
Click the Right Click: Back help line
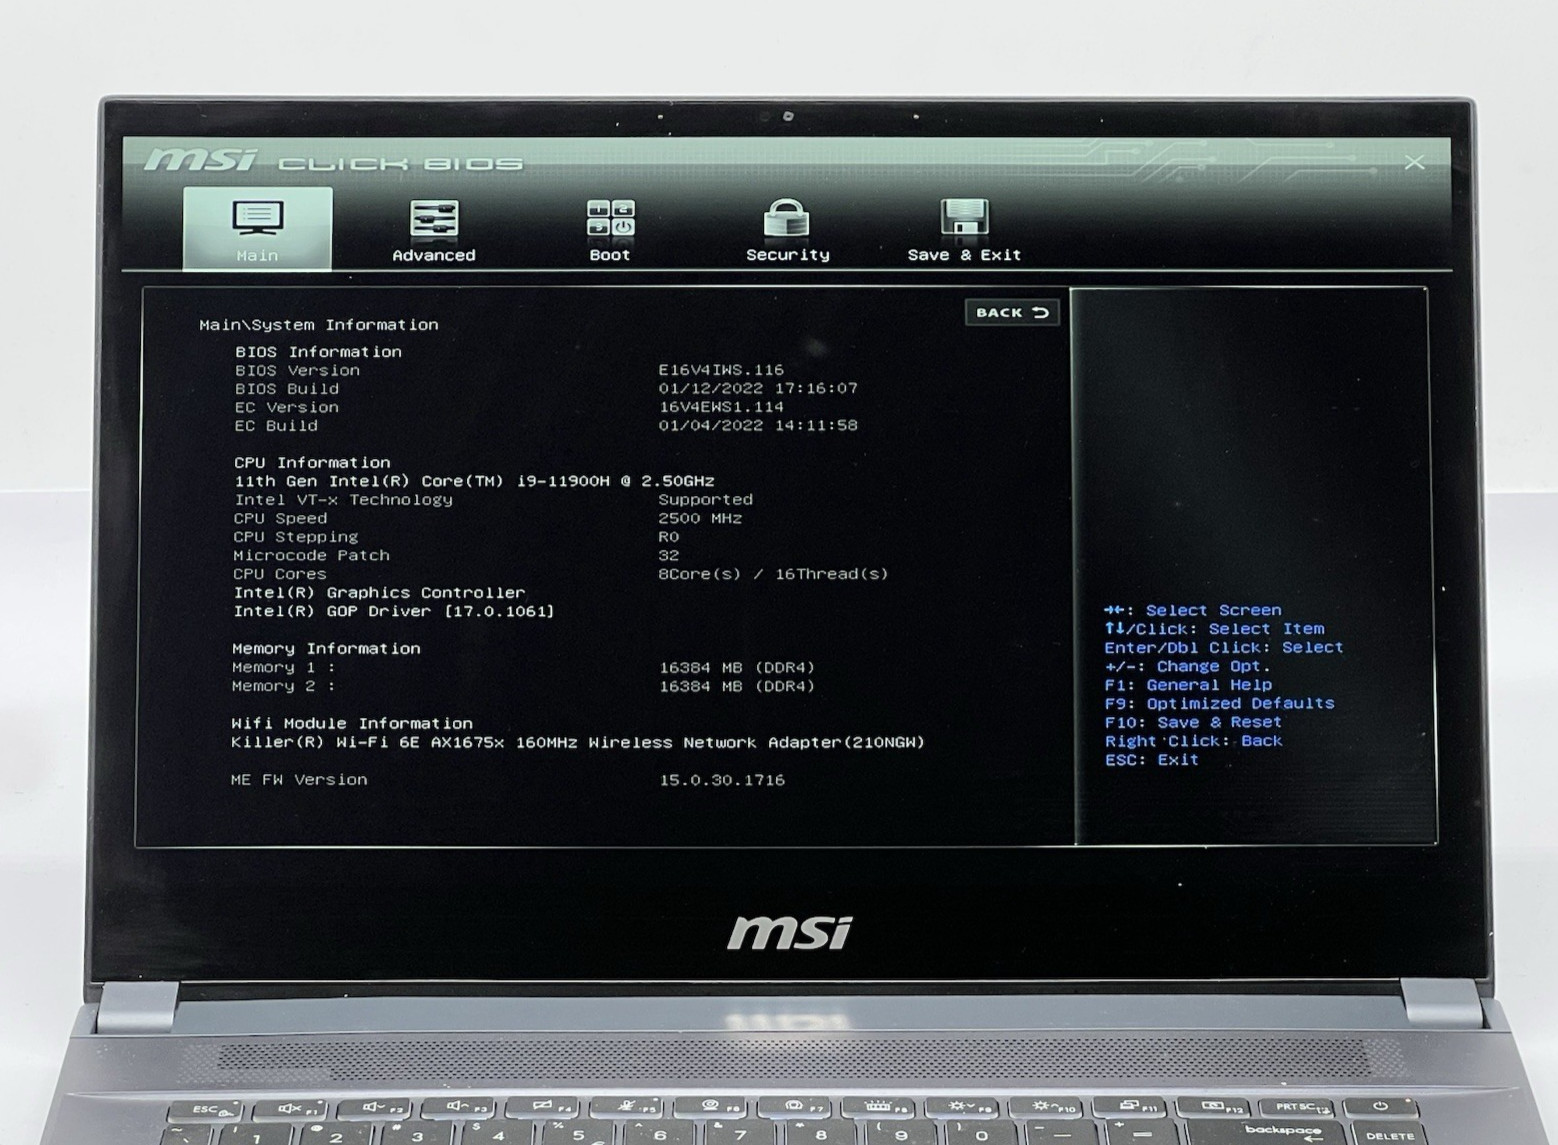tap(1193, 742)
